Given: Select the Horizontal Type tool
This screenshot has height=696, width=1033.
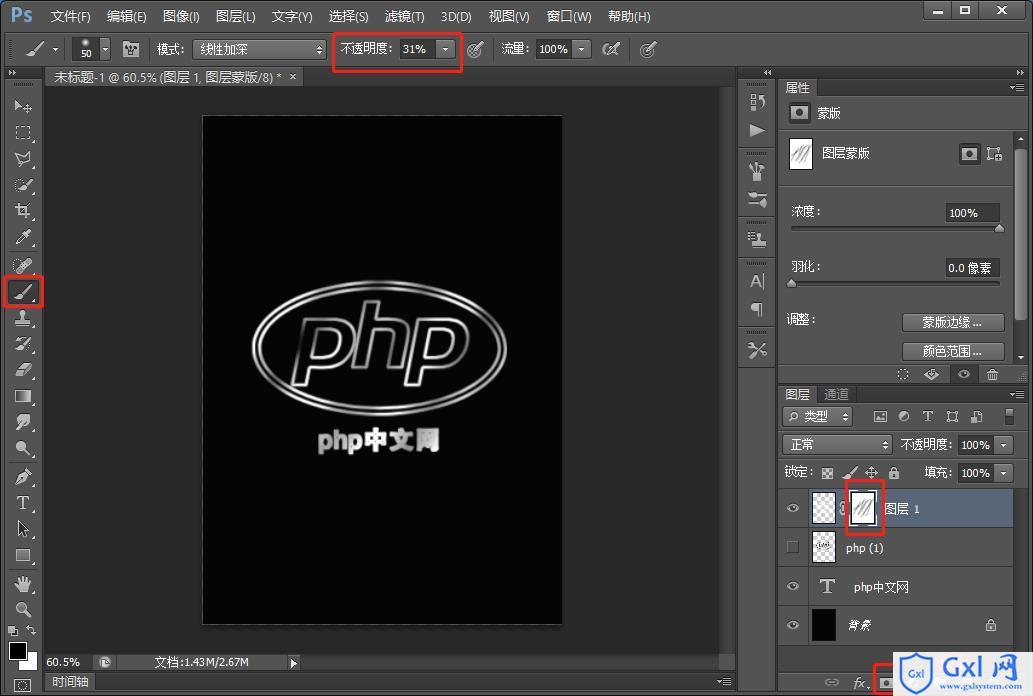Looking at the screenshot, I should point(23,503).
